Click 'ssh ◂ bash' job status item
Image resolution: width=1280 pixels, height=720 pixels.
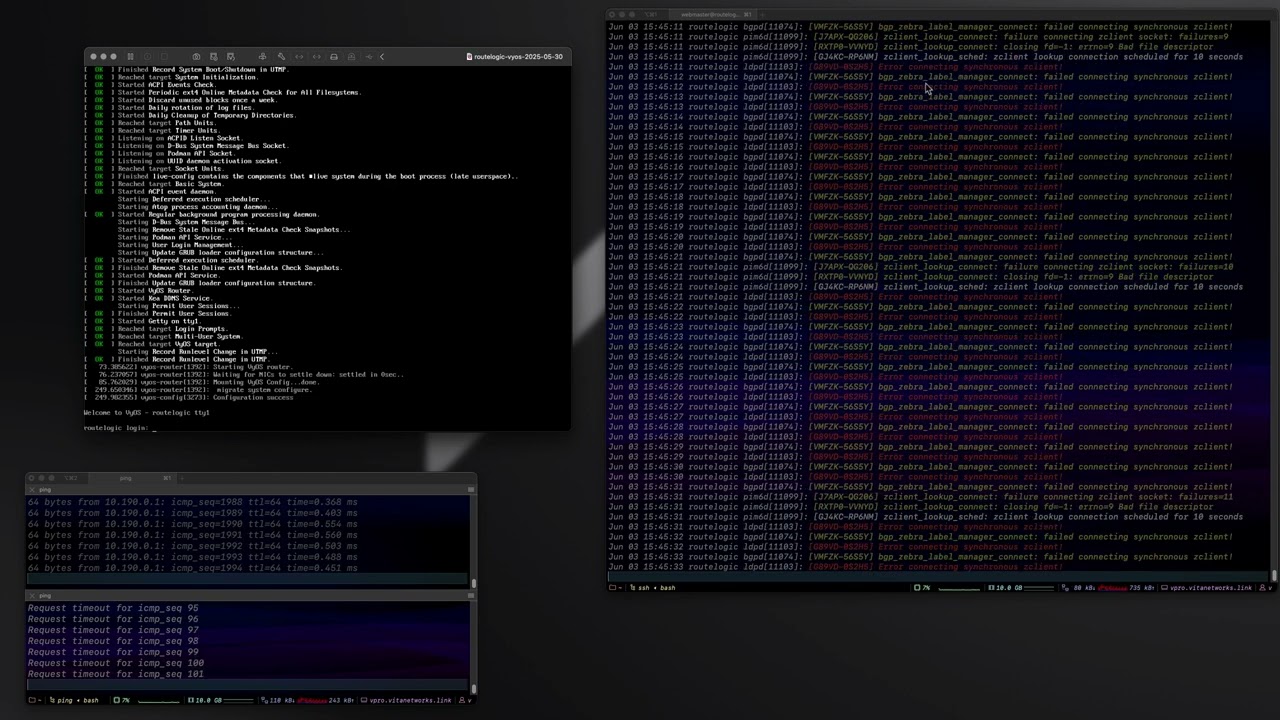(x=654, y=587)
